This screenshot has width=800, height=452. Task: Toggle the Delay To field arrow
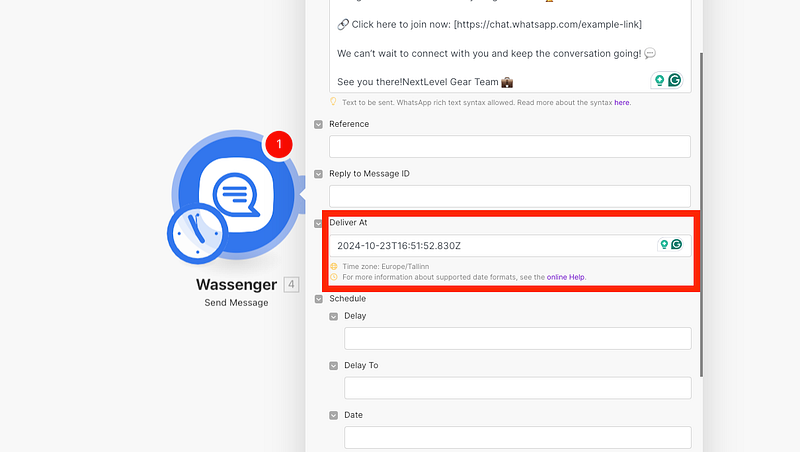[x=334, y=366]
